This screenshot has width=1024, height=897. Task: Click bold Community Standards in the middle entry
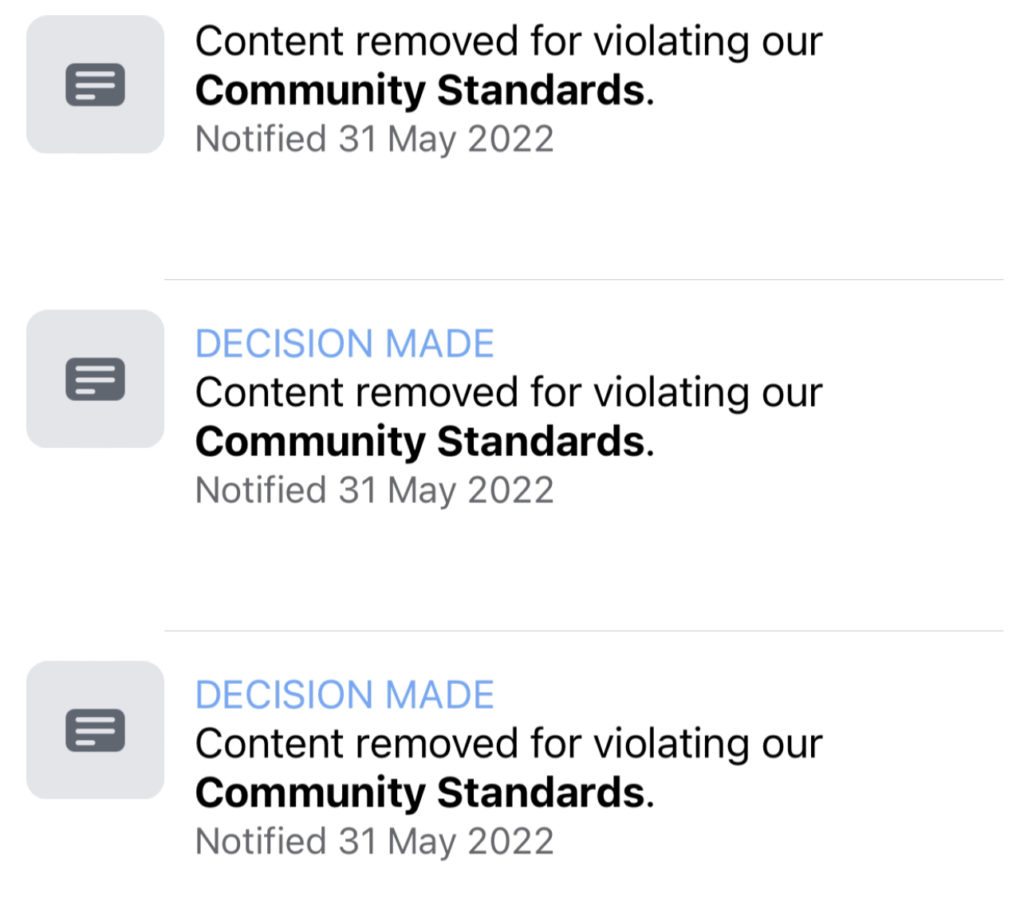420,442
